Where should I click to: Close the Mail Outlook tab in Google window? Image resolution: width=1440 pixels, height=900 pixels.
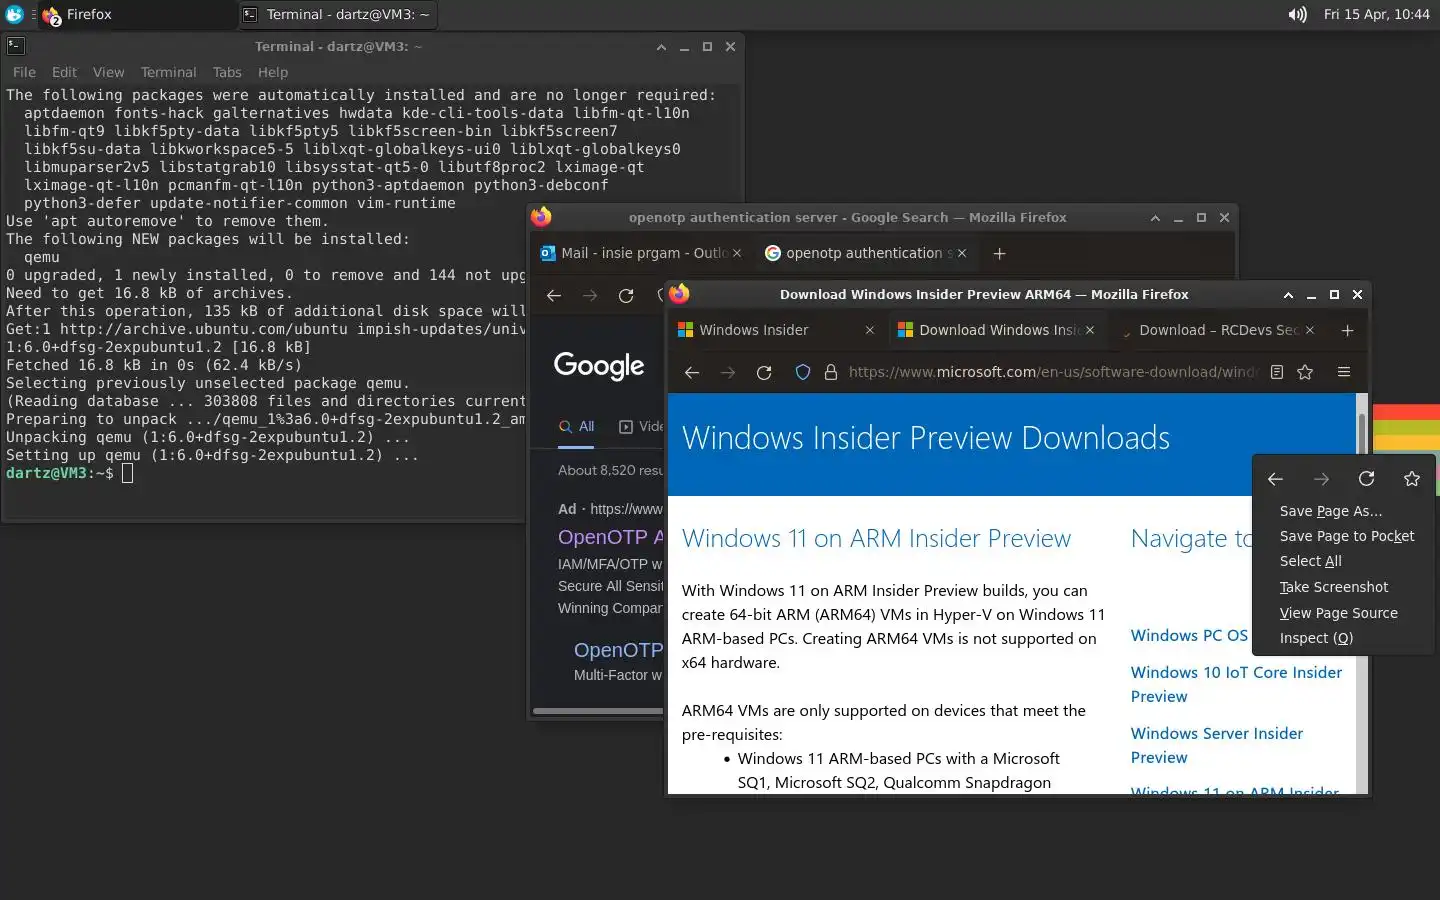tap(737, 253)
